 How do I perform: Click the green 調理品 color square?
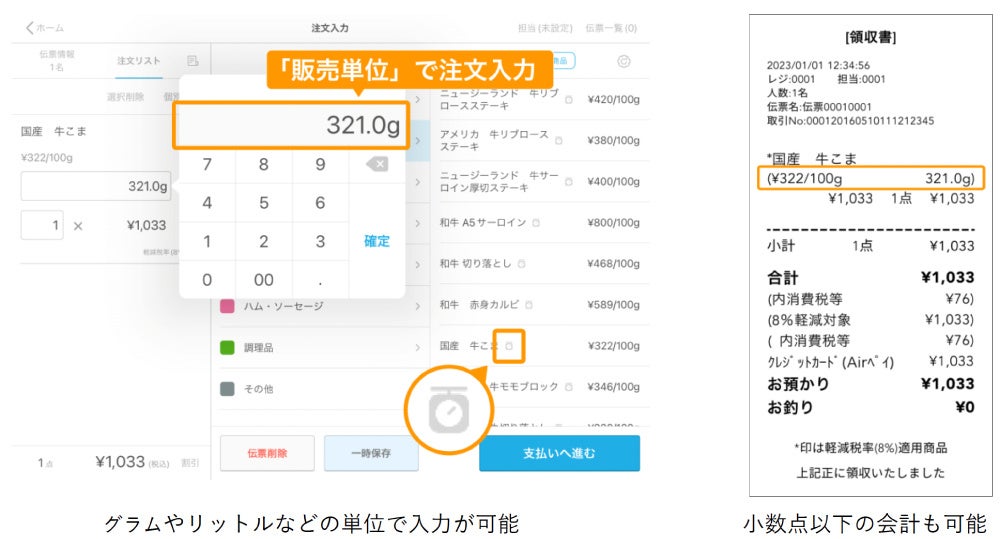point(227,348)
